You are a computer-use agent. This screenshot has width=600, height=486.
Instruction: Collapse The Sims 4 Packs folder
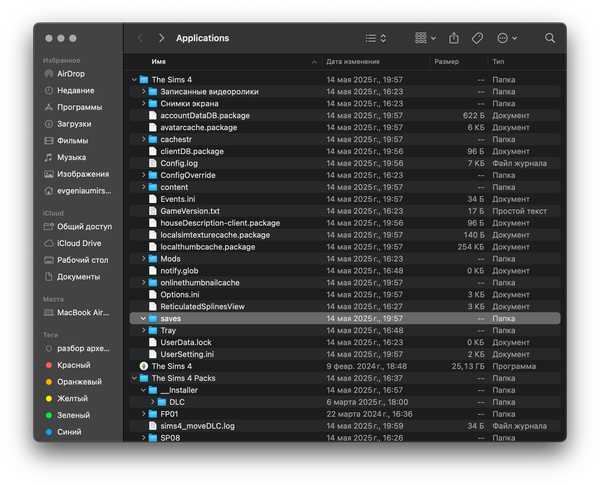pos(134,378)
